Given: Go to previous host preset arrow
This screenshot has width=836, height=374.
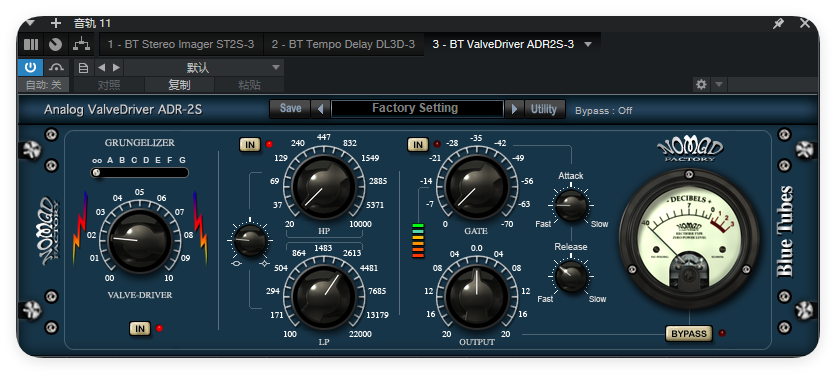Looking at the screenshot, I should pos(102,68).
